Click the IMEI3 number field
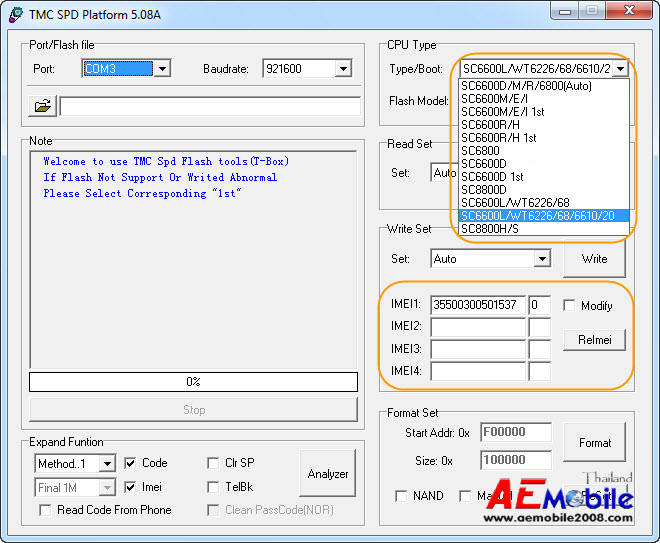 tap(478, 349)
